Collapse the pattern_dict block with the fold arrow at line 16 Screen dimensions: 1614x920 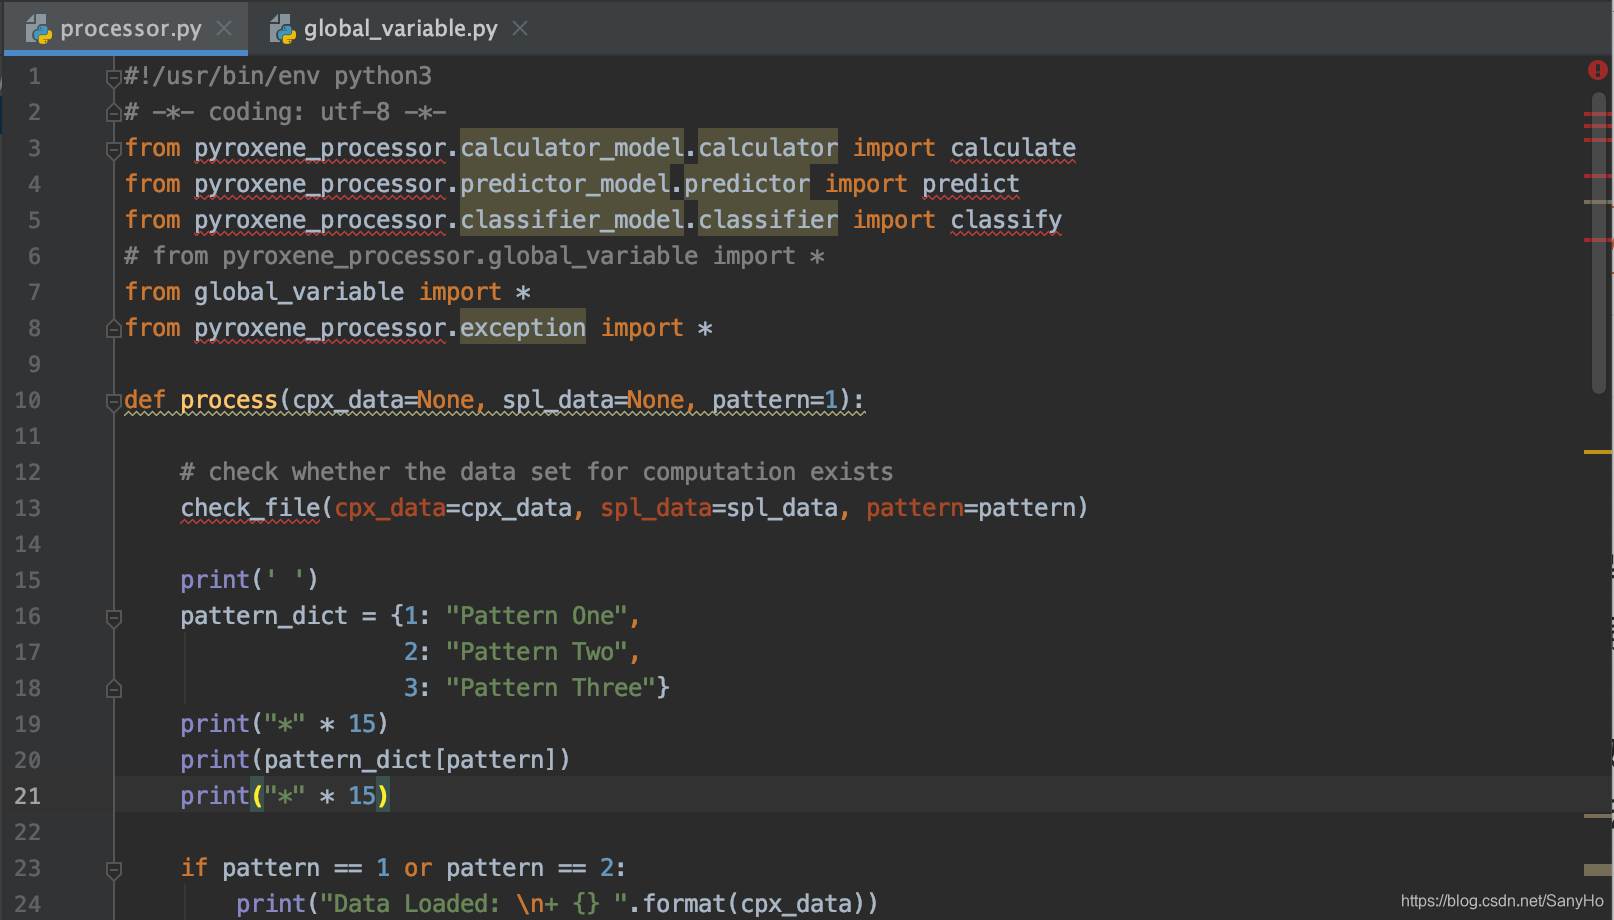coord(113,615)
